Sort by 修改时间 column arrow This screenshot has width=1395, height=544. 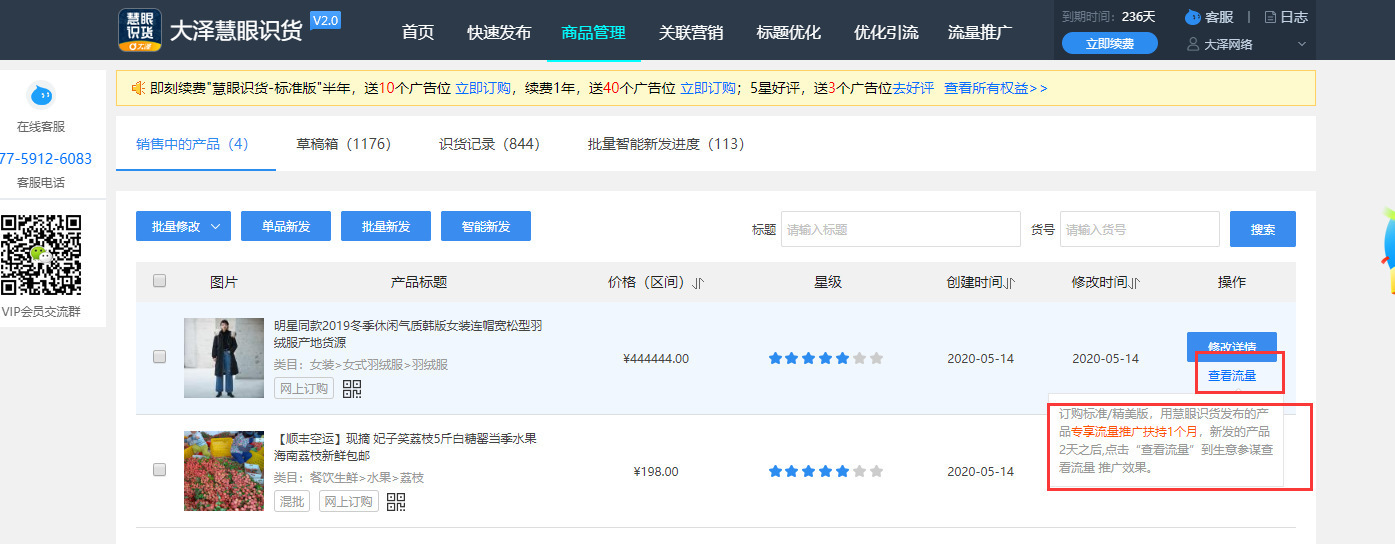click(1136, 283)
